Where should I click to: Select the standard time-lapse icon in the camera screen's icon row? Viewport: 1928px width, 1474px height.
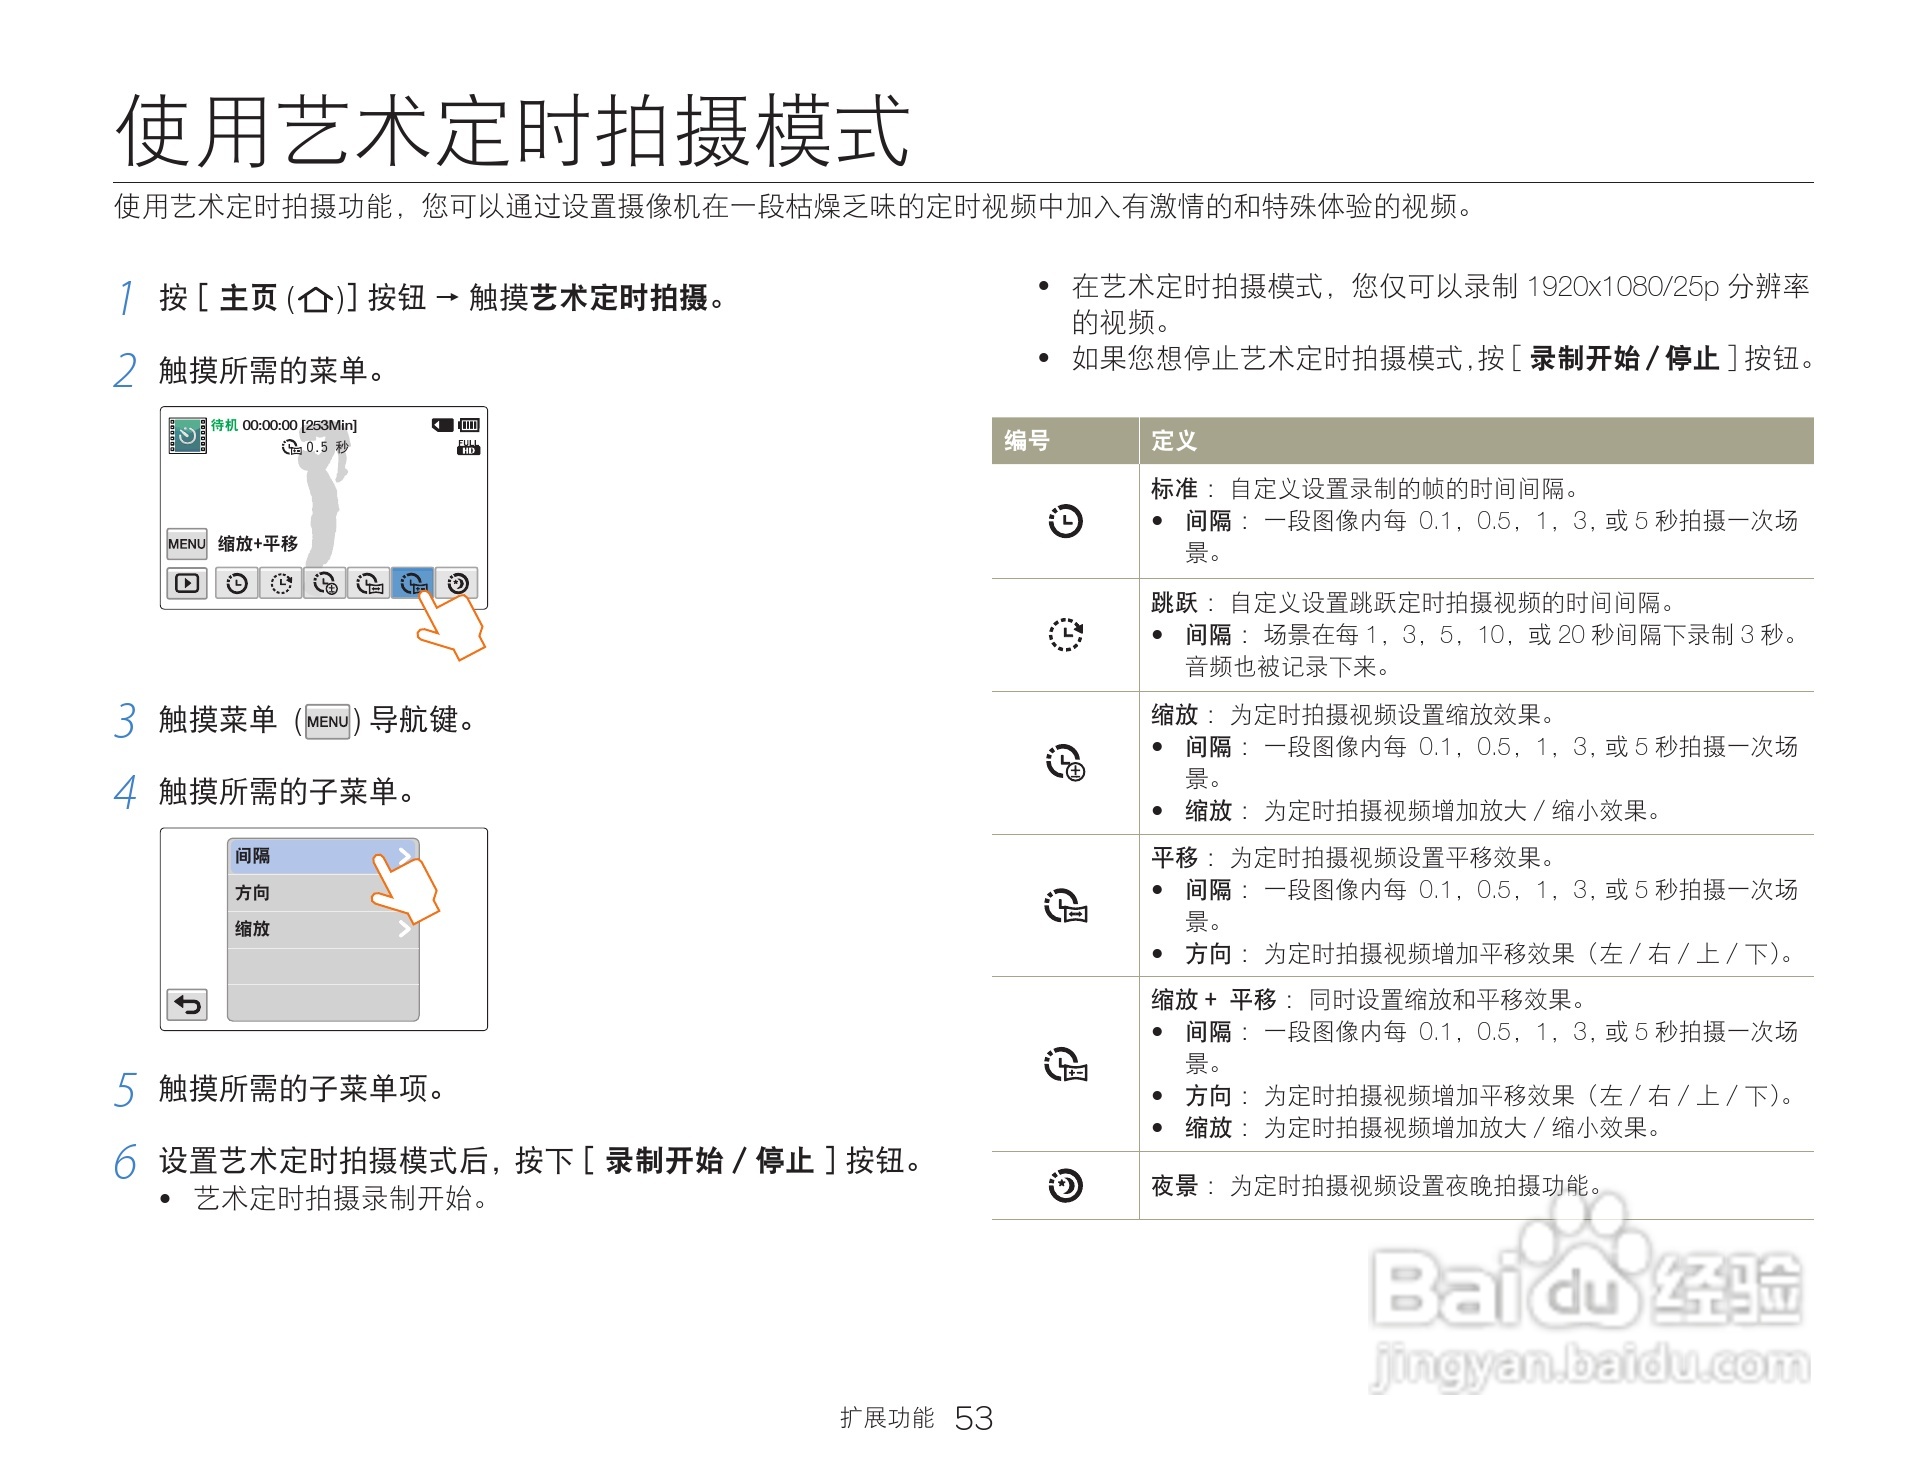[237, 583]
